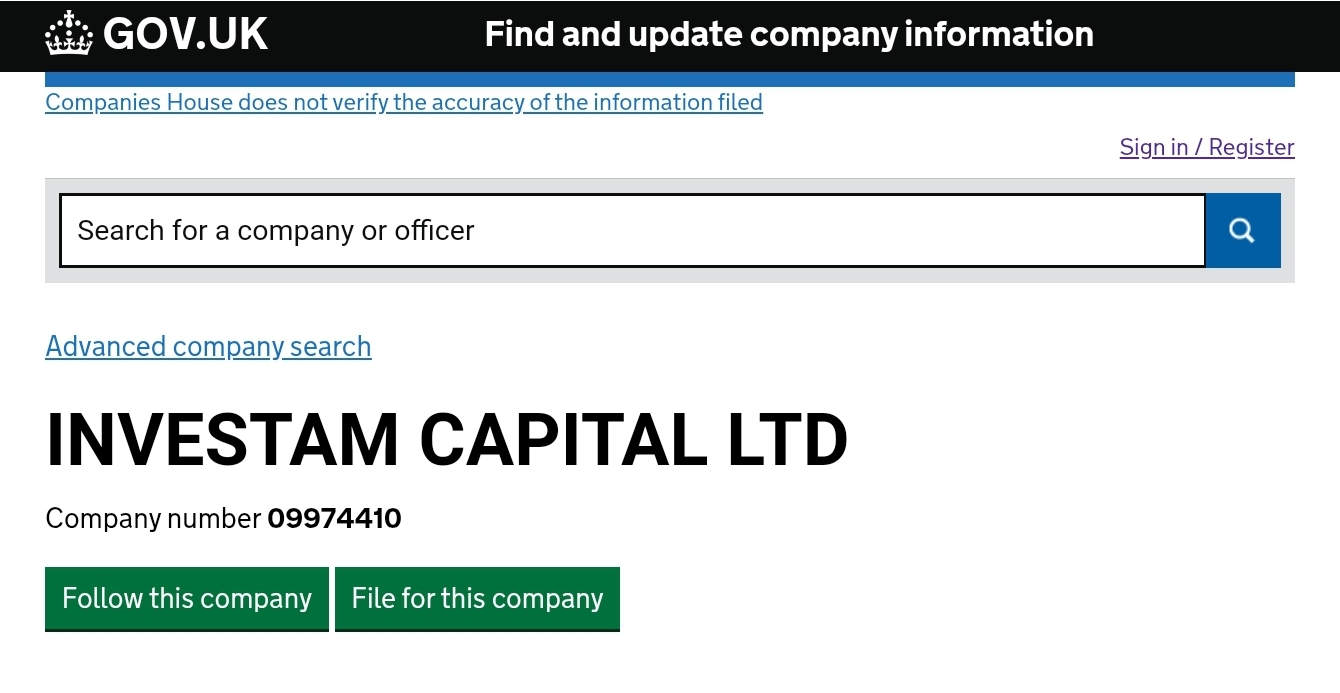Click the word Register in sign-in link
This screenshot has height=693, width=1340.
point(1252,147)
